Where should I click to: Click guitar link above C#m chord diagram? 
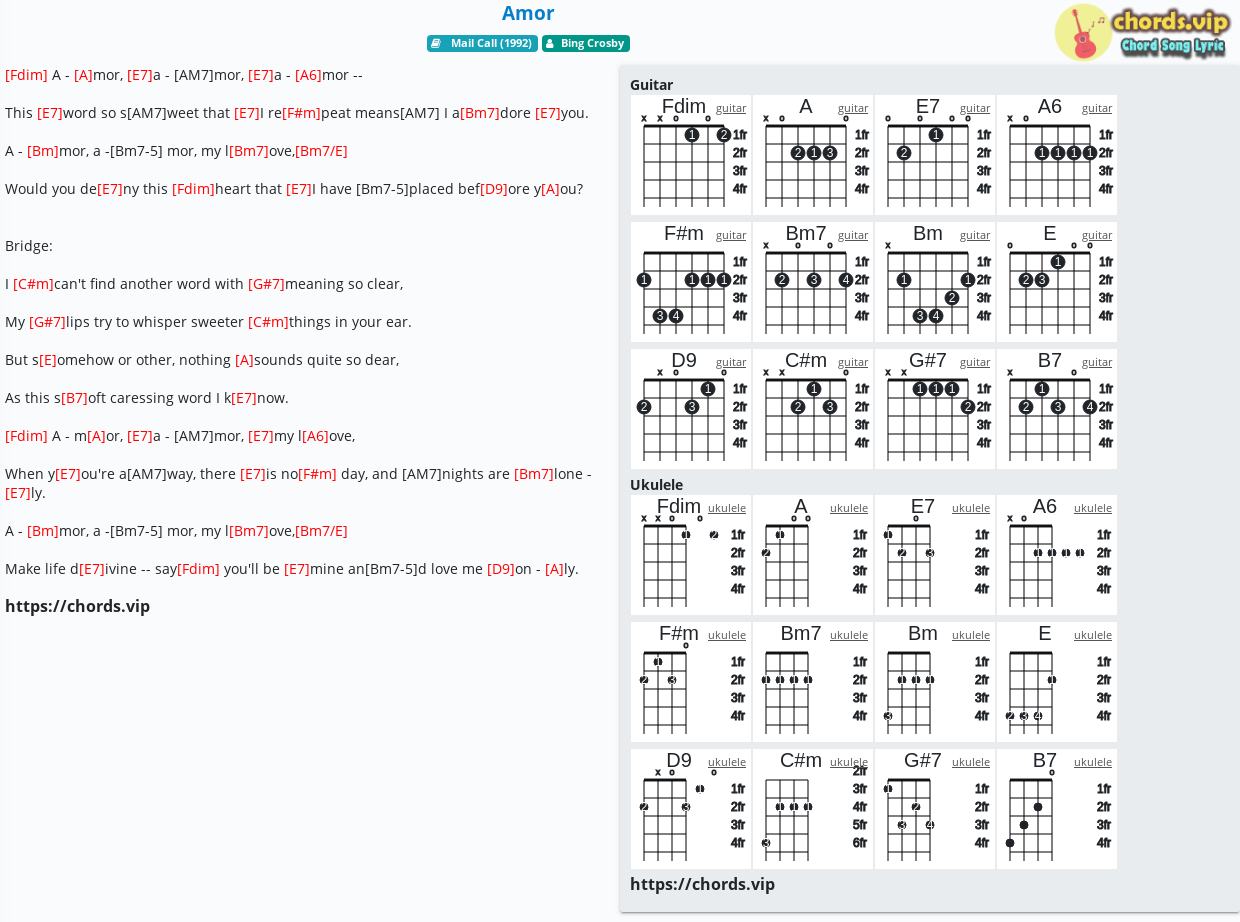[x=853, y=362]
